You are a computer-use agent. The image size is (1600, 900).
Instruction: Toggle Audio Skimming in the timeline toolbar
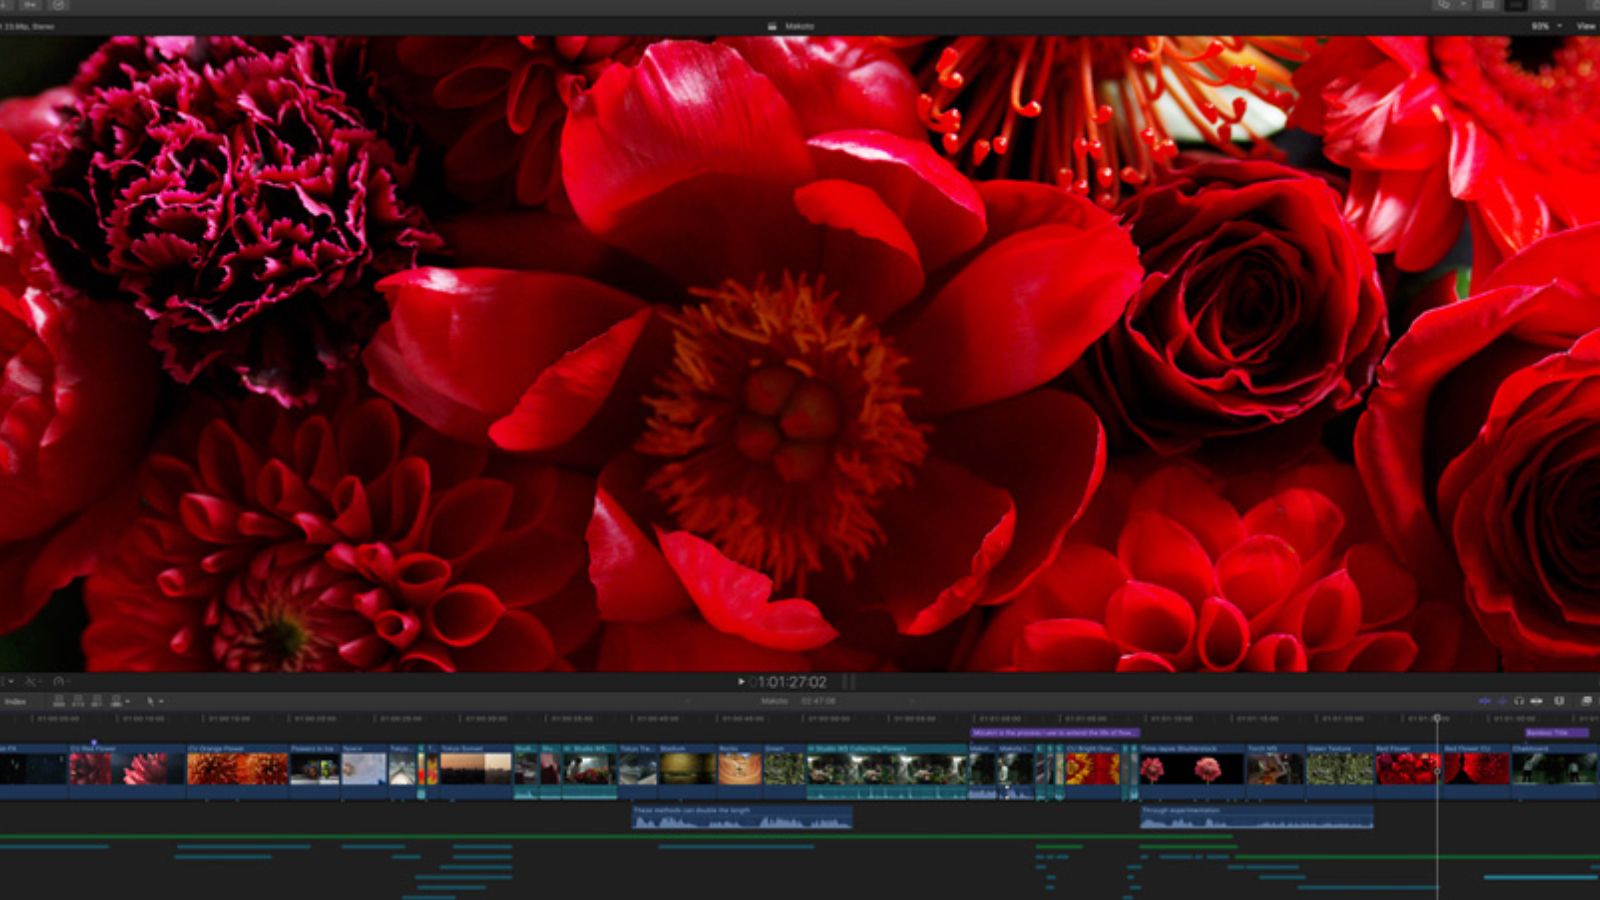pos(1502,701)
